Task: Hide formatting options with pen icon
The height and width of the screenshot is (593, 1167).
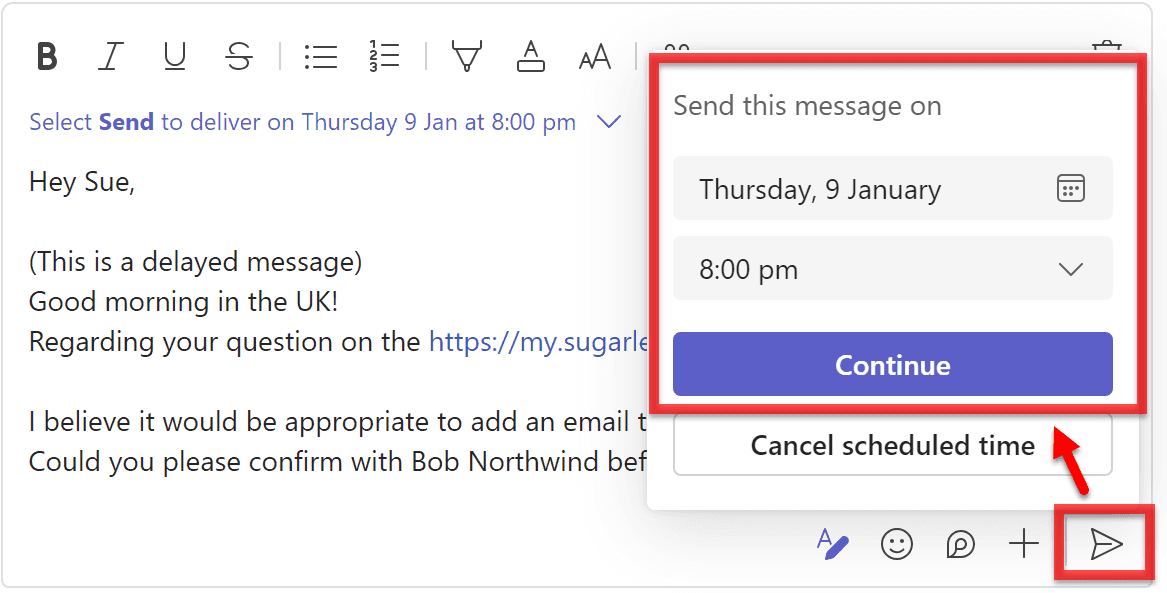Action: click(x=832, y=544)
